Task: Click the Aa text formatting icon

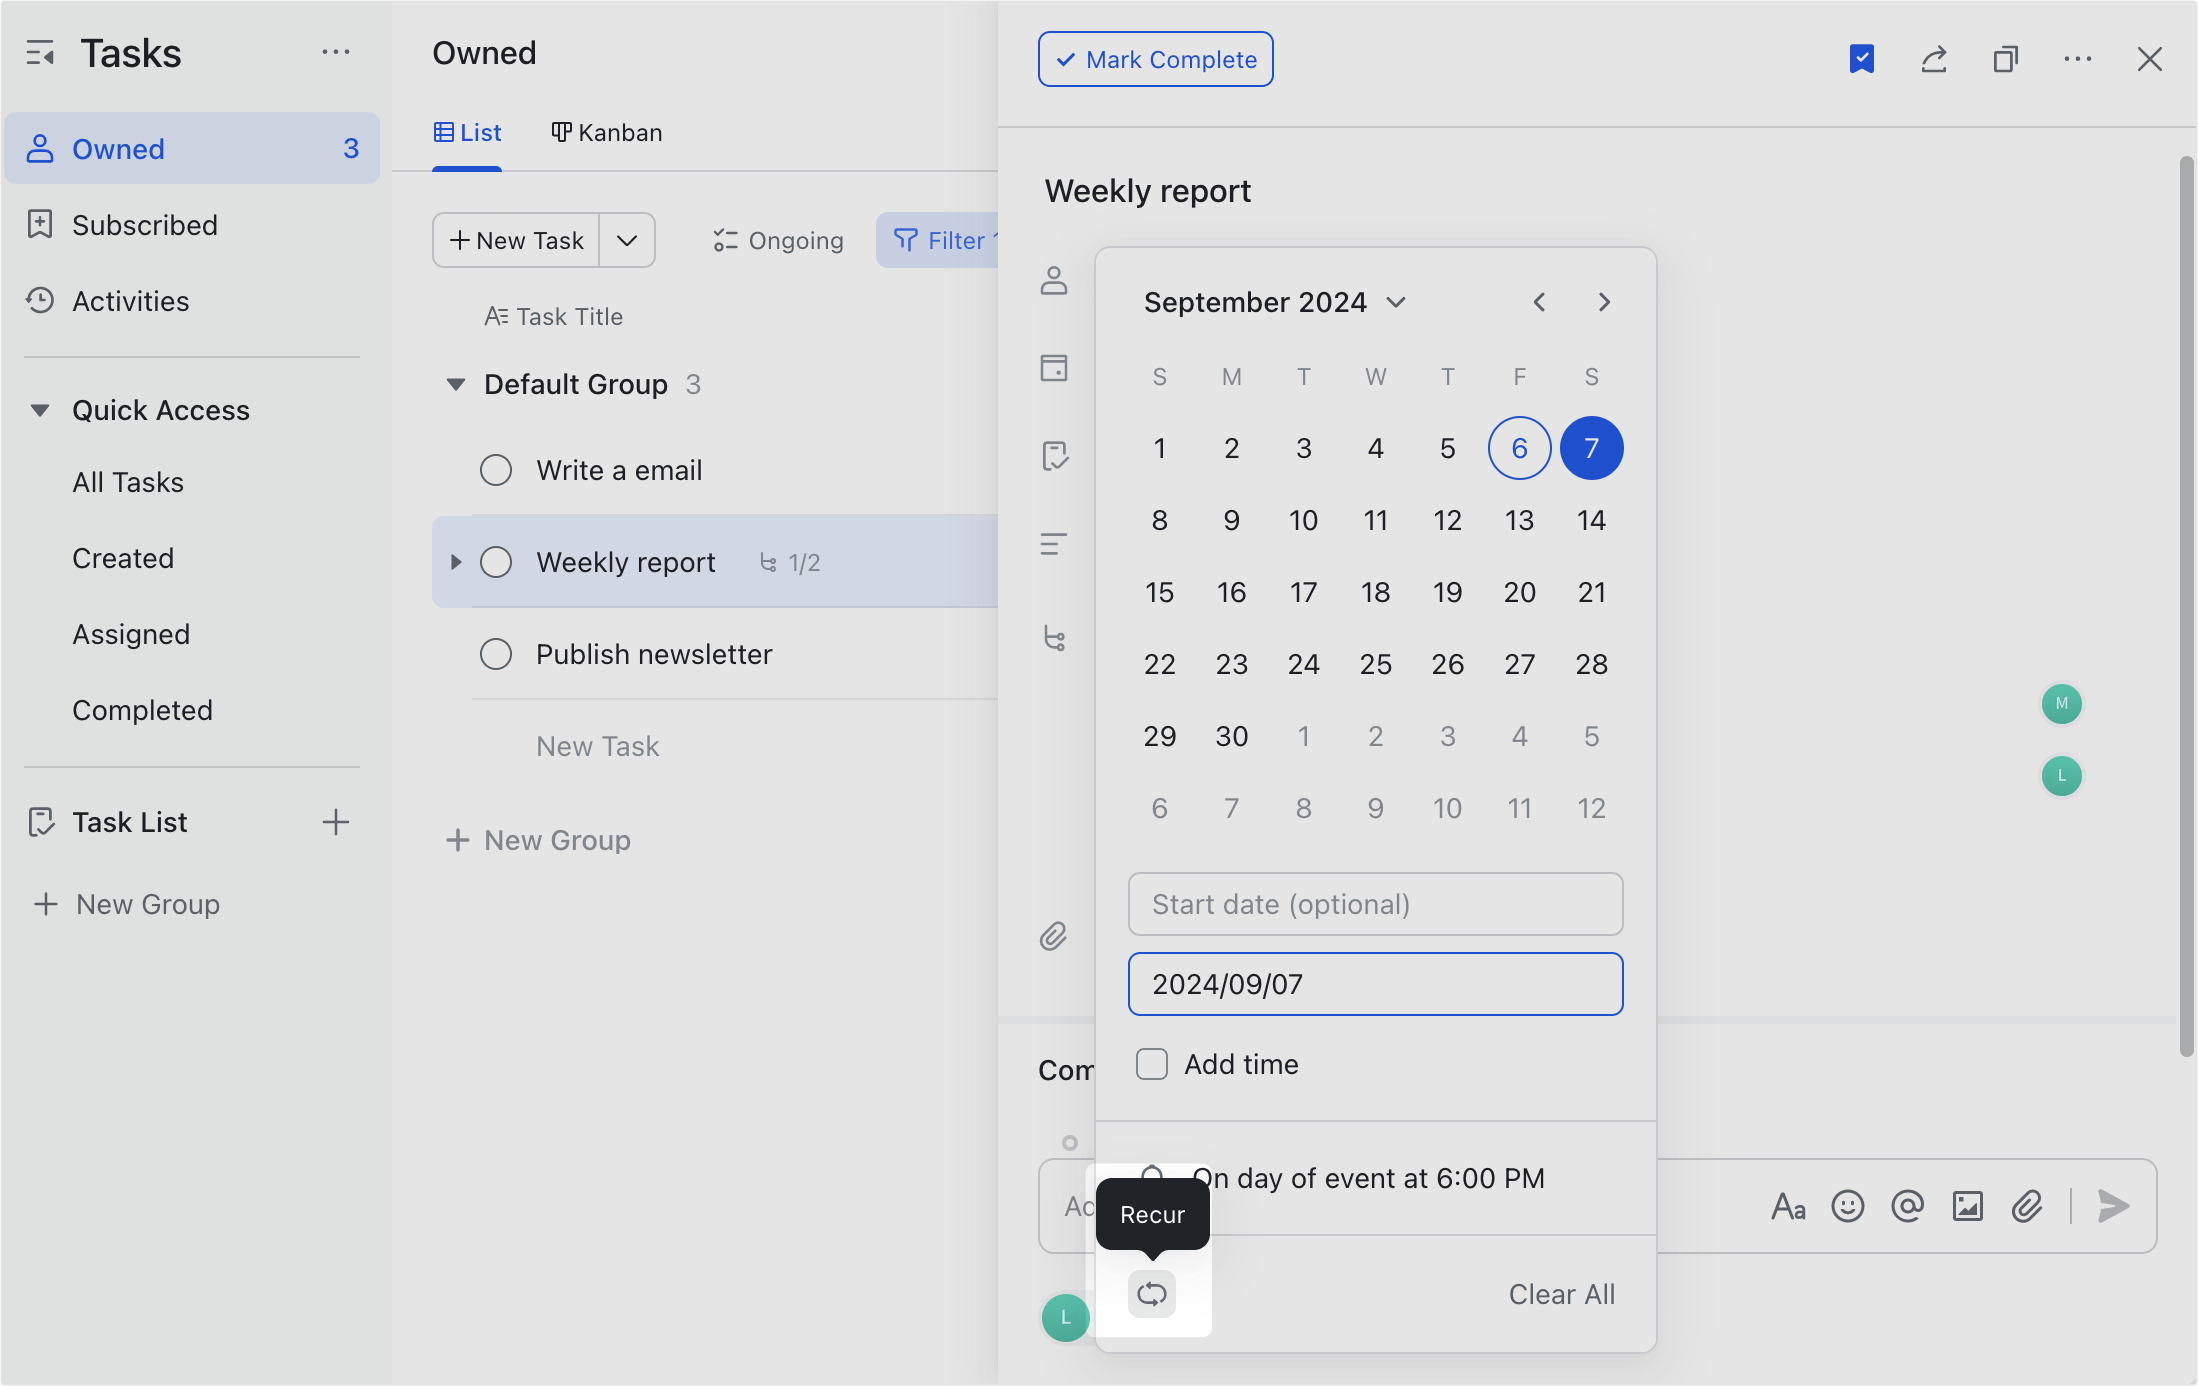Action: click(1788, 1206)
